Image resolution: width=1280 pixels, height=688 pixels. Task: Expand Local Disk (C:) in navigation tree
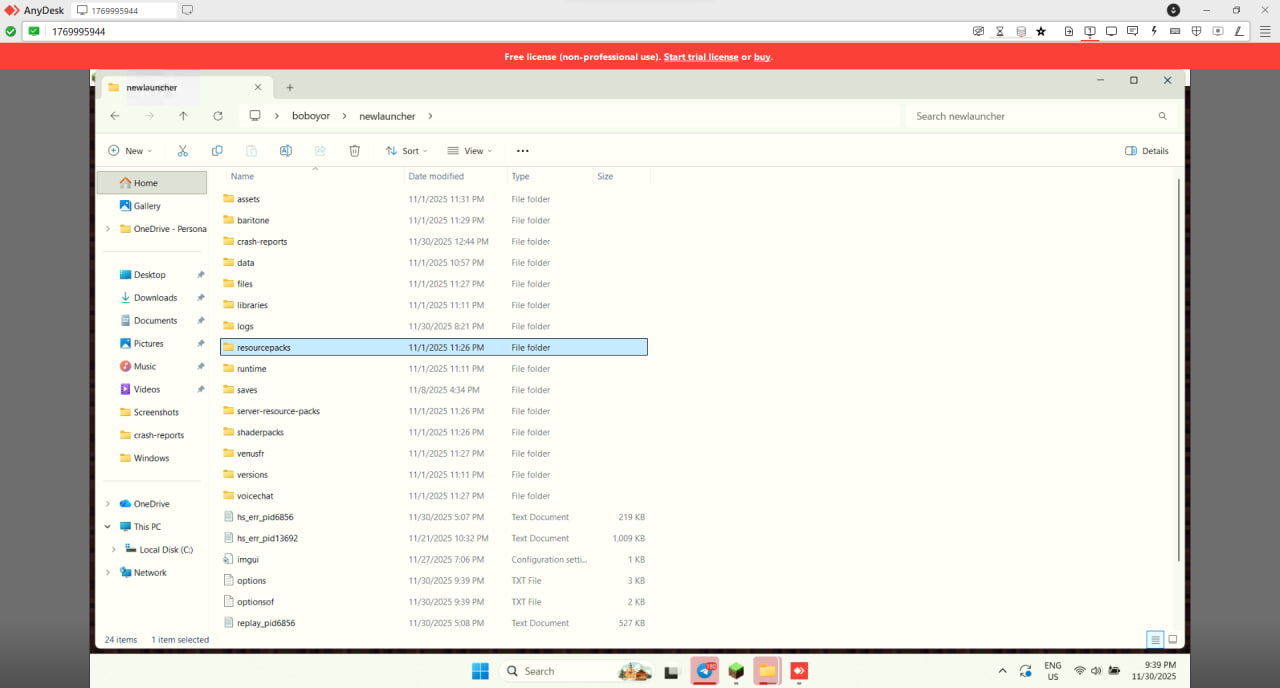coord(114,550)
